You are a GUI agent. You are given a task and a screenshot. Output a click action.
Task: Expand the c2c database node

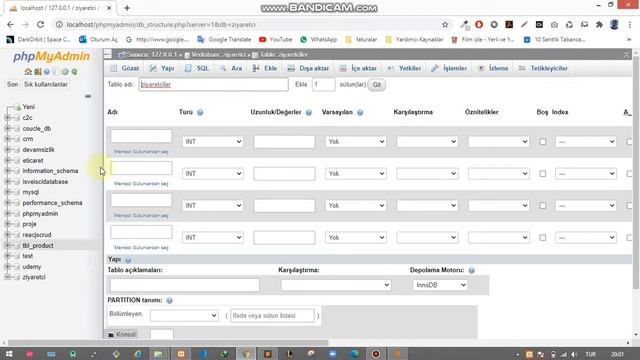point(7,118)
